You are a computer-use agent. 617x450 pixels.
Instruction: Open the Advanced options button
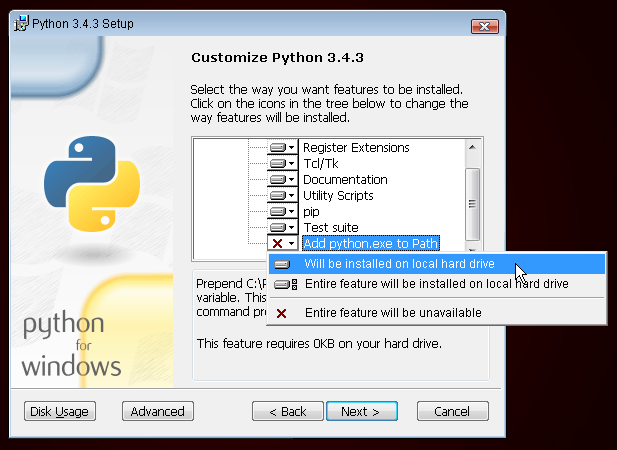tap(157, 411)
